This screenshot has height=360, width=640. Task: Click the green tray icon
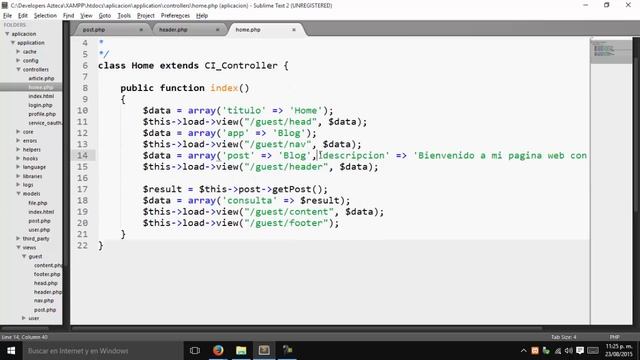pyautogui.click(x=546, y=351)
